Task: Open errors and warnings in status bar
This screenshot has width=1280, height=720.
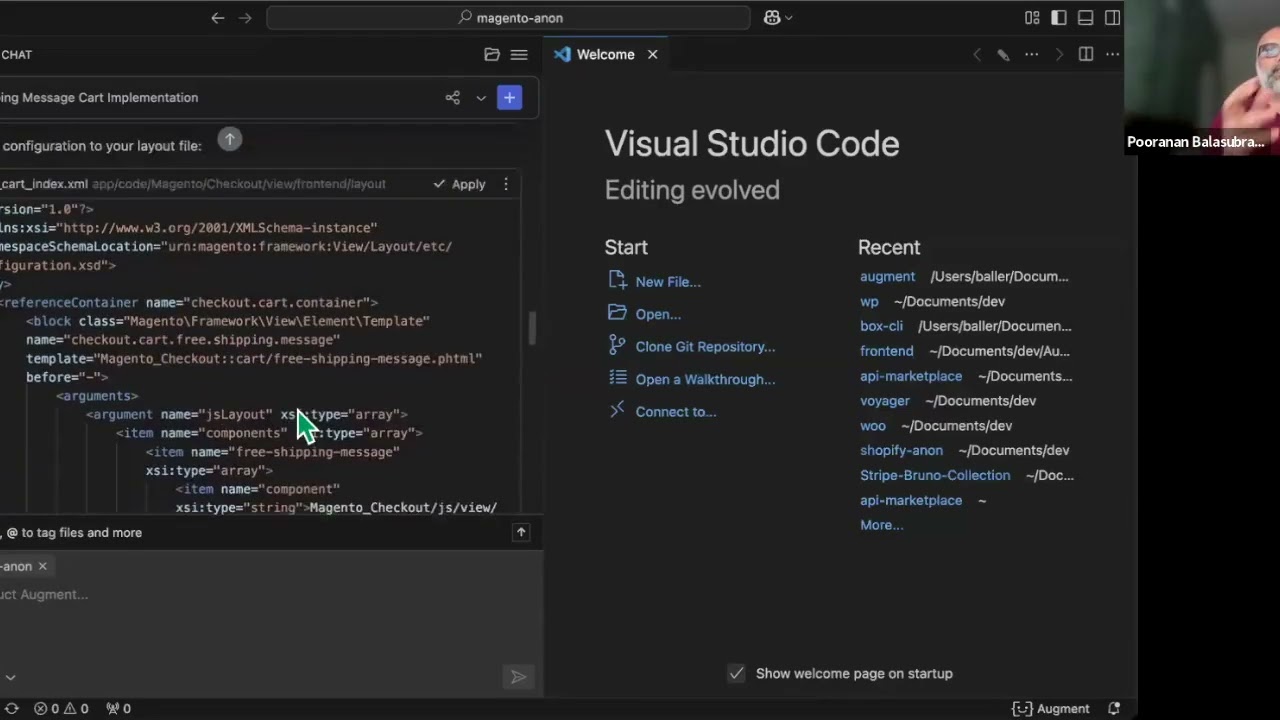Action: click(61, 708)
